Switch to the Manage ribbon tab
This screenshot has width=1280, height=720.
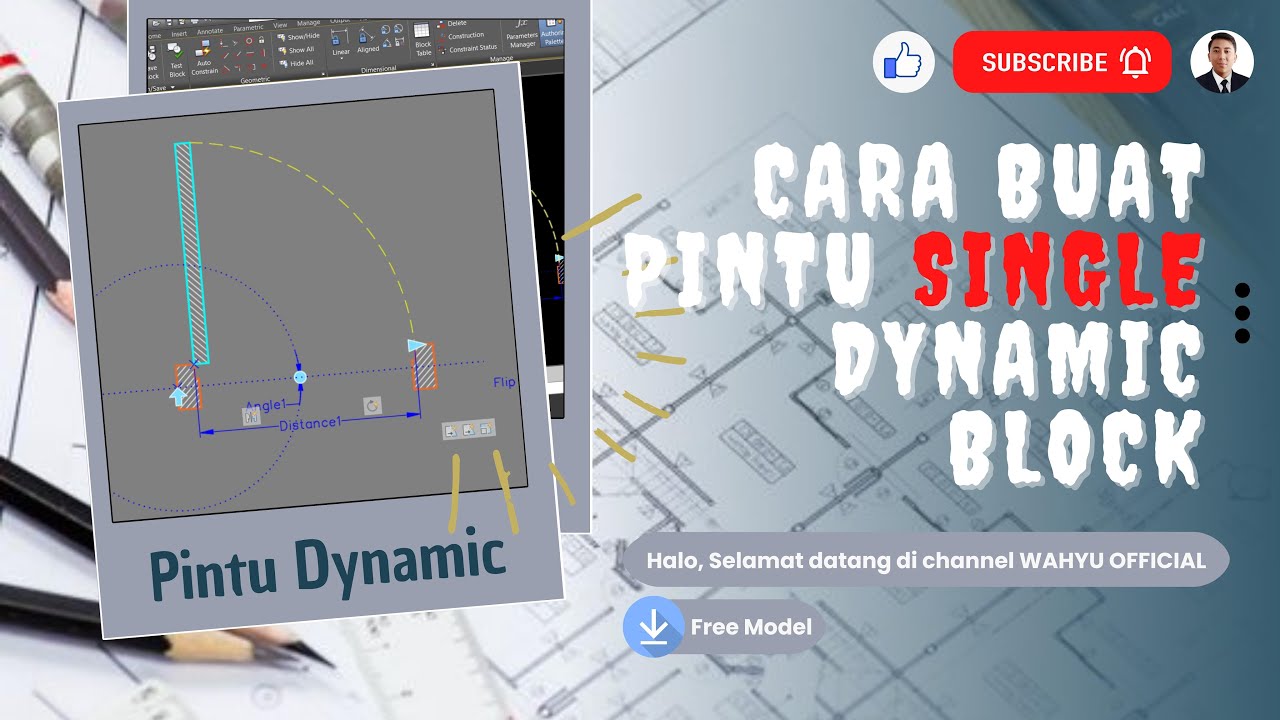308,23
